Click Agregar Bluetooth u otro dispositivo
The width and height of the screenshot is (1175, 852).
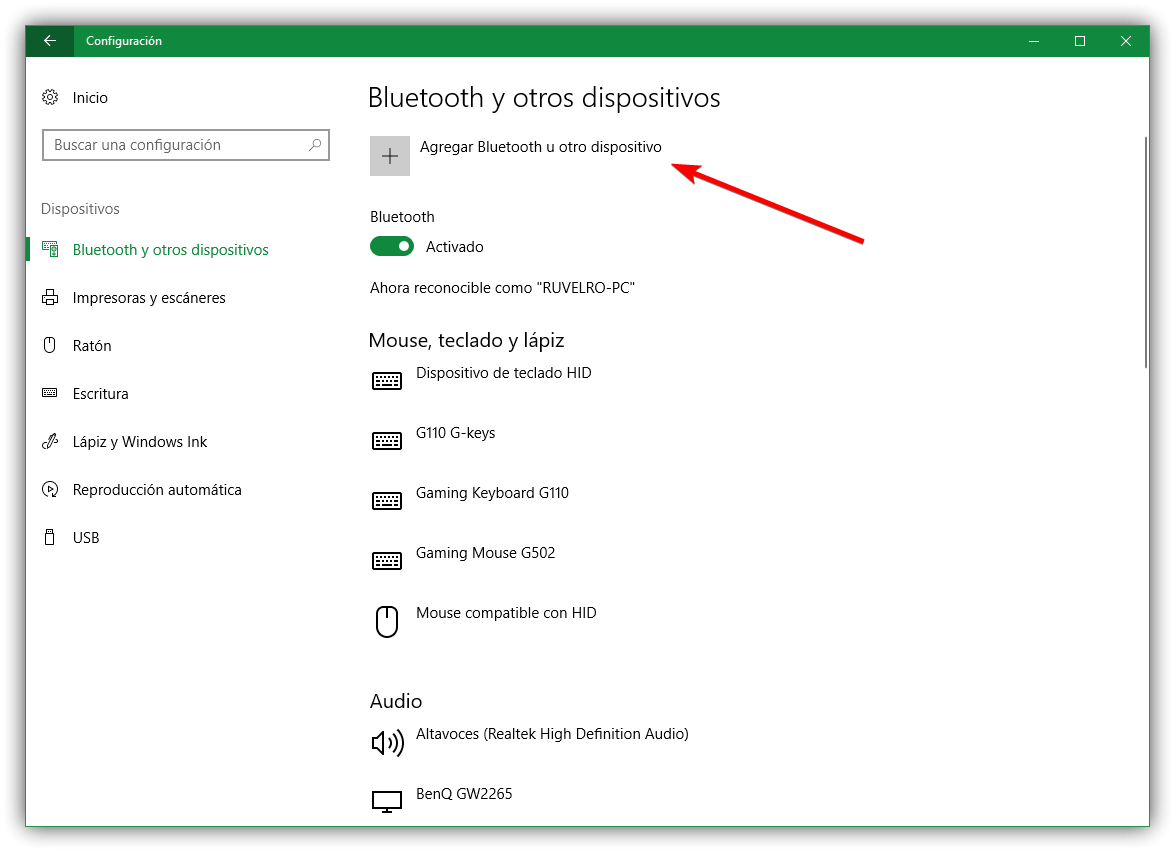click(540, 147)
